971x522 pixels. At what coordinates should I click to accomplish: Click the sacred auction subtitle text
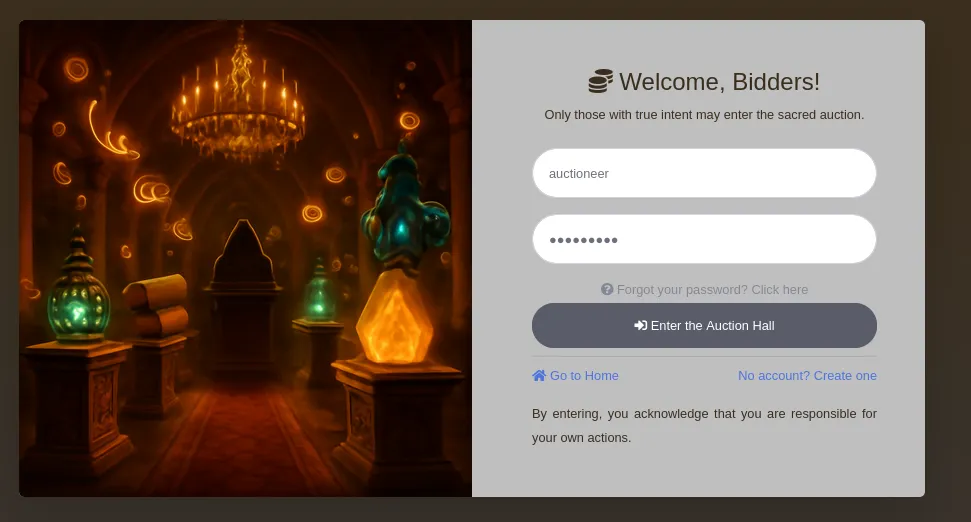(704, 115)
